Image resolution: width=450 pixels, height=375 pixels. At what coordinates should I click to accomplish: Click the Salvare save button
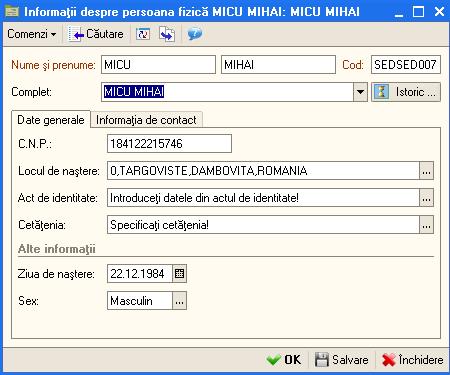[342, 360]
